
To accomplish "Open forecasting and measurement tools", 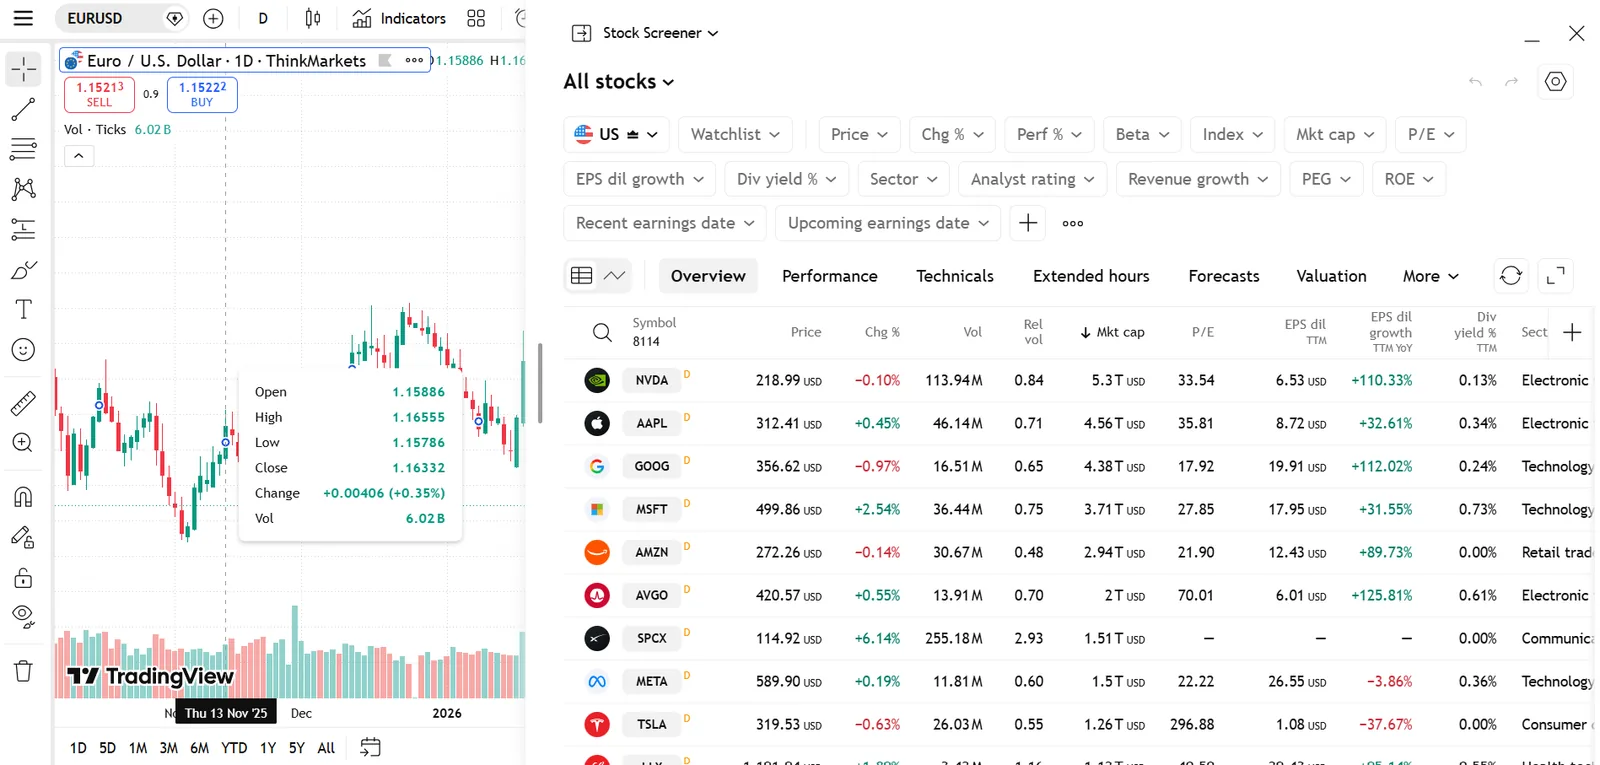I will click(23, 229).
